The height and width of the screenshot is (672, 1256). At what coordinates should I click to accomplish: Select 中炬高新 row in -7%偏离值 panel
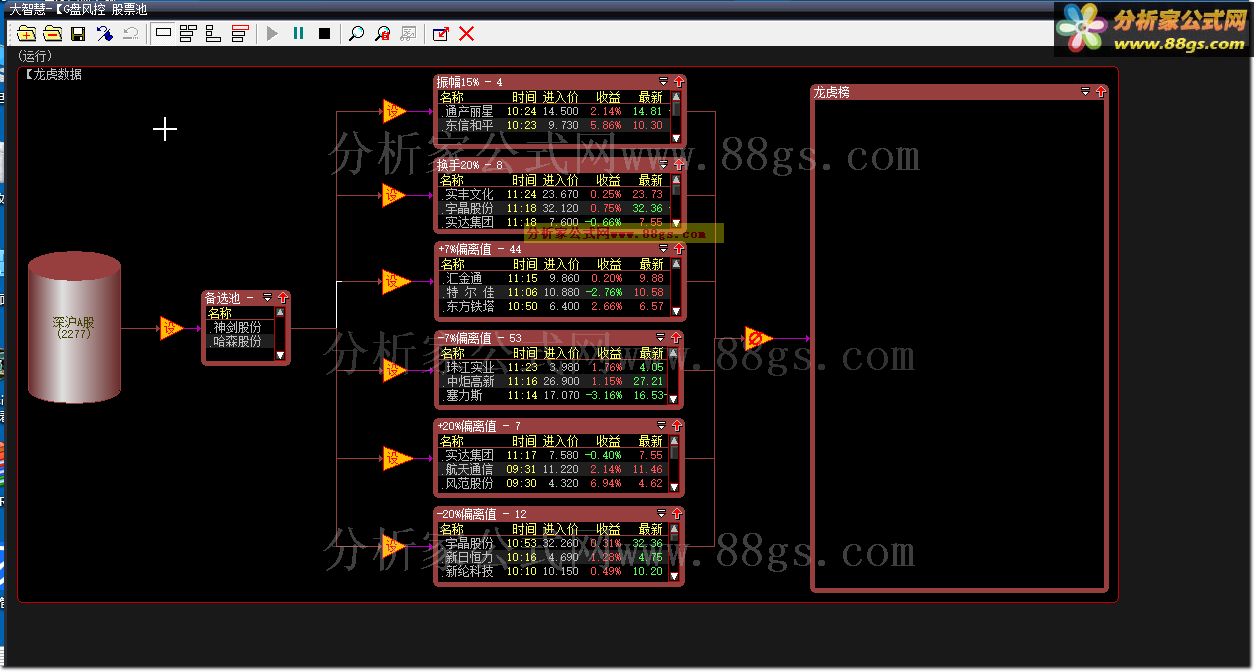pyautogui.click(x=554, y=381)
